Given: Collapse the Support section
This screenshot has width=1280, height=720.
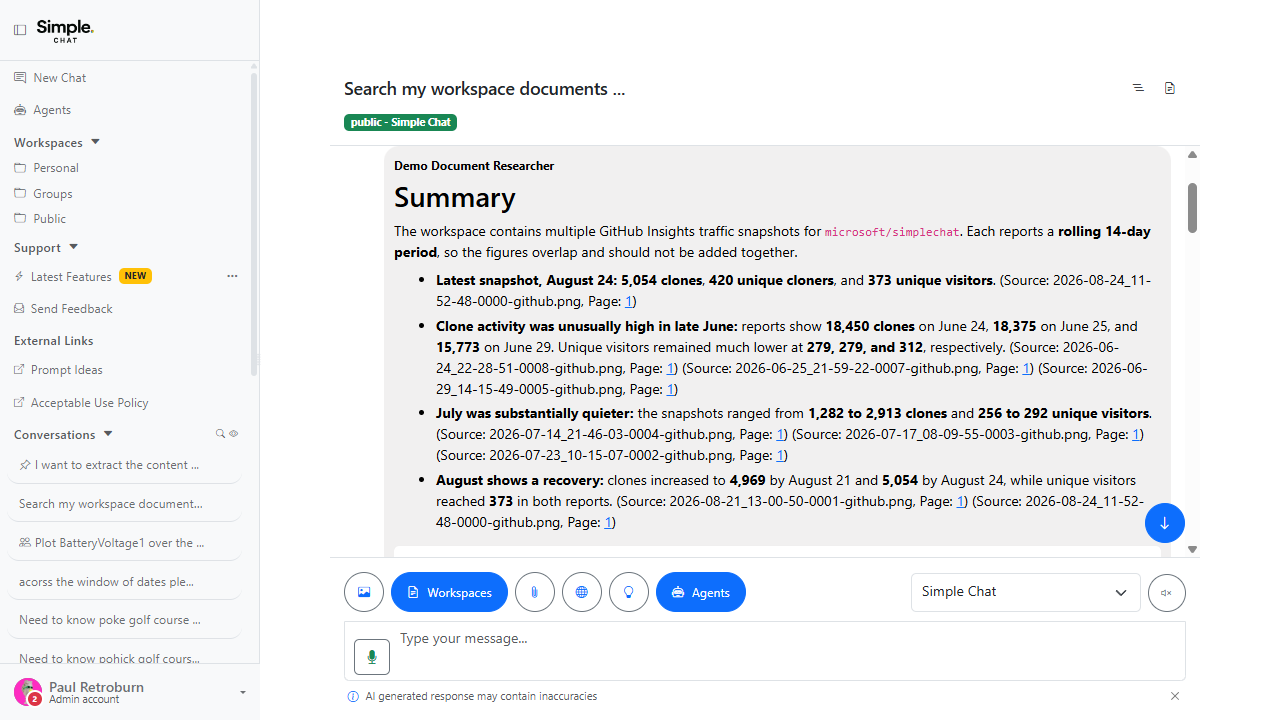Looking at the screenshot, I should pos(73,247).
